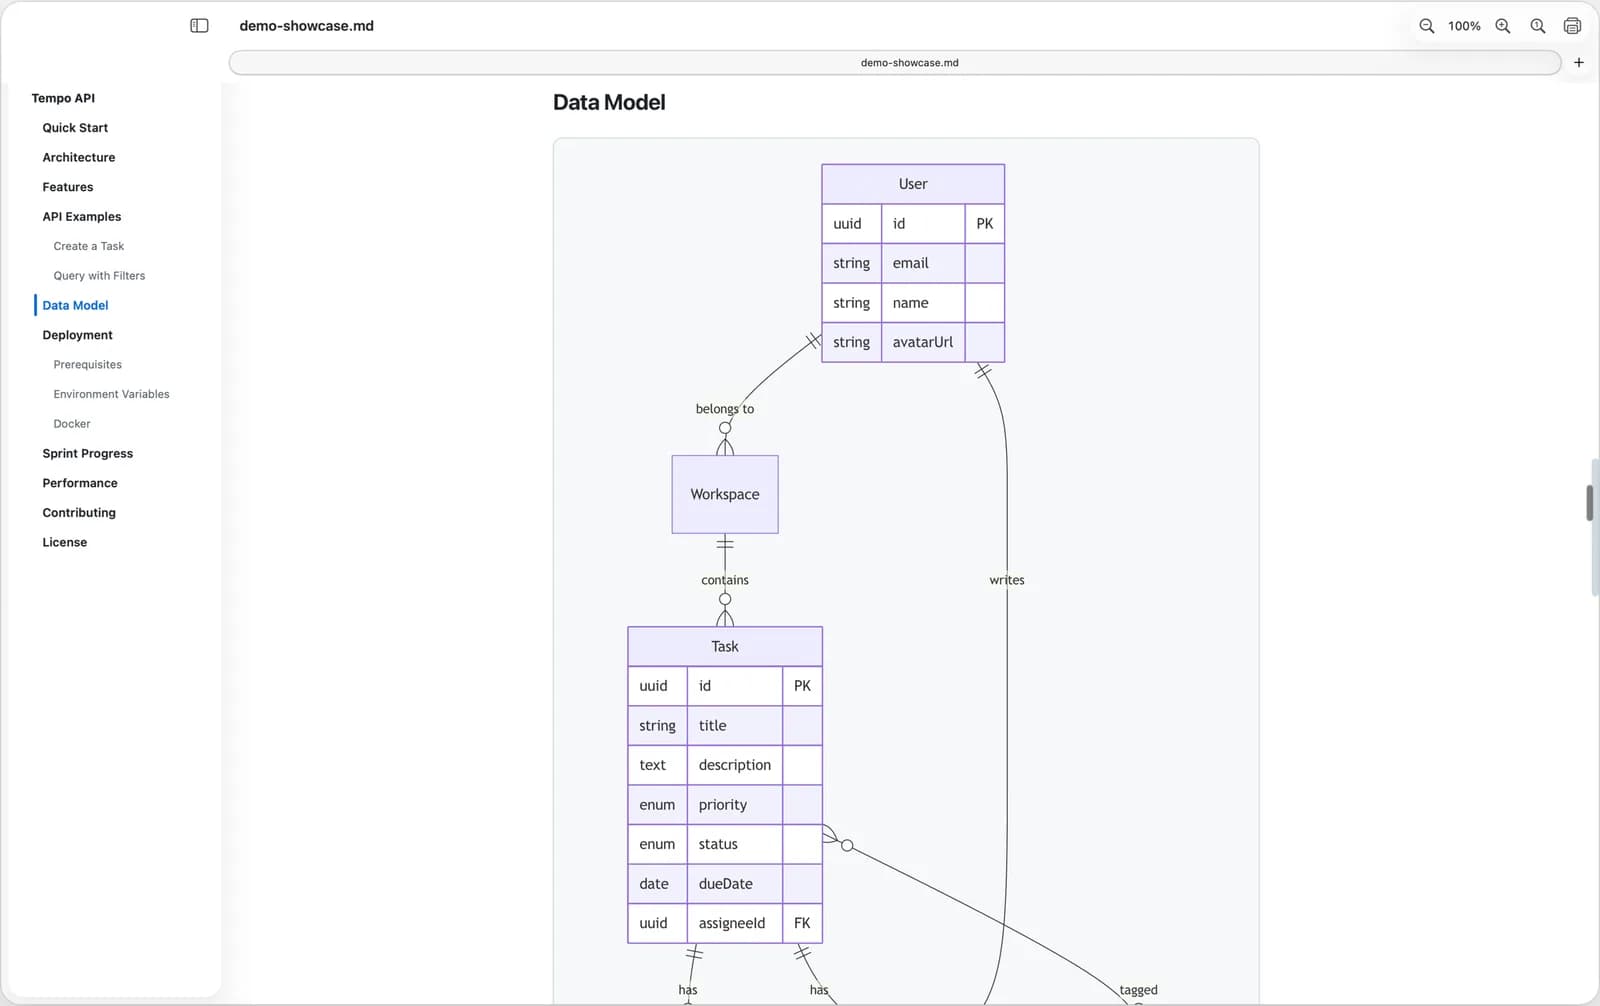This screenshot has width=1600, height=1006.
Task: Jump to Create a Task subsection
Action: 89,246
